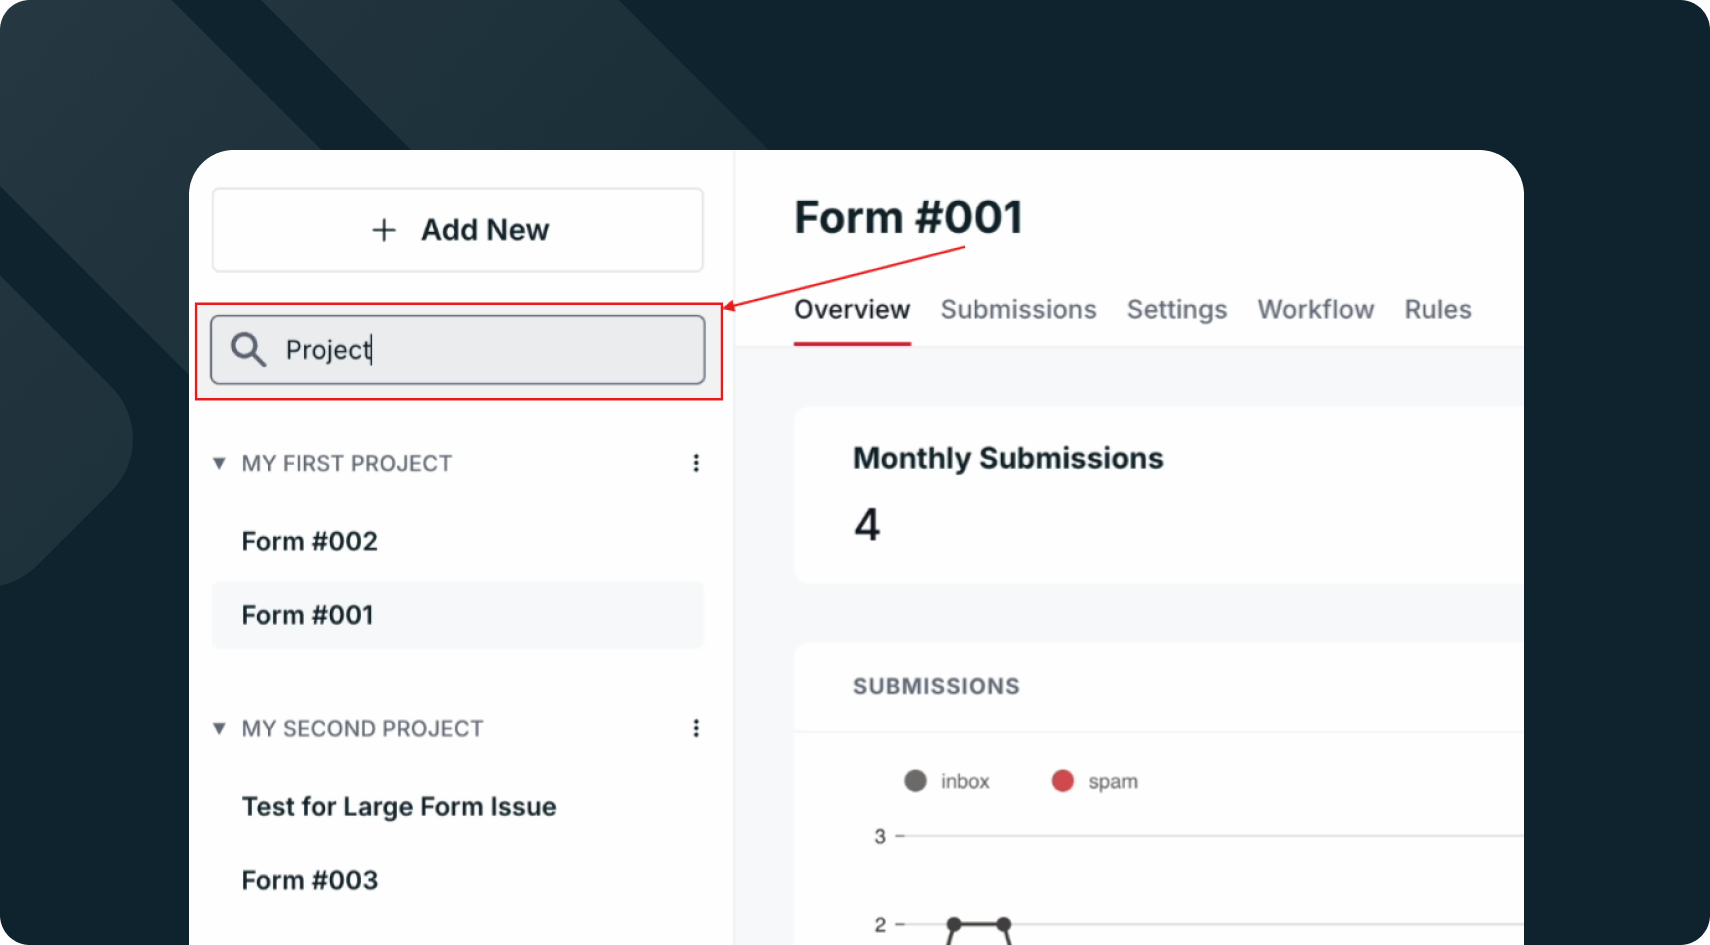This screenshot has width=1710, height=945.
Task: Click the leftmost data point on the chart
Action: [x=954, y=924]
